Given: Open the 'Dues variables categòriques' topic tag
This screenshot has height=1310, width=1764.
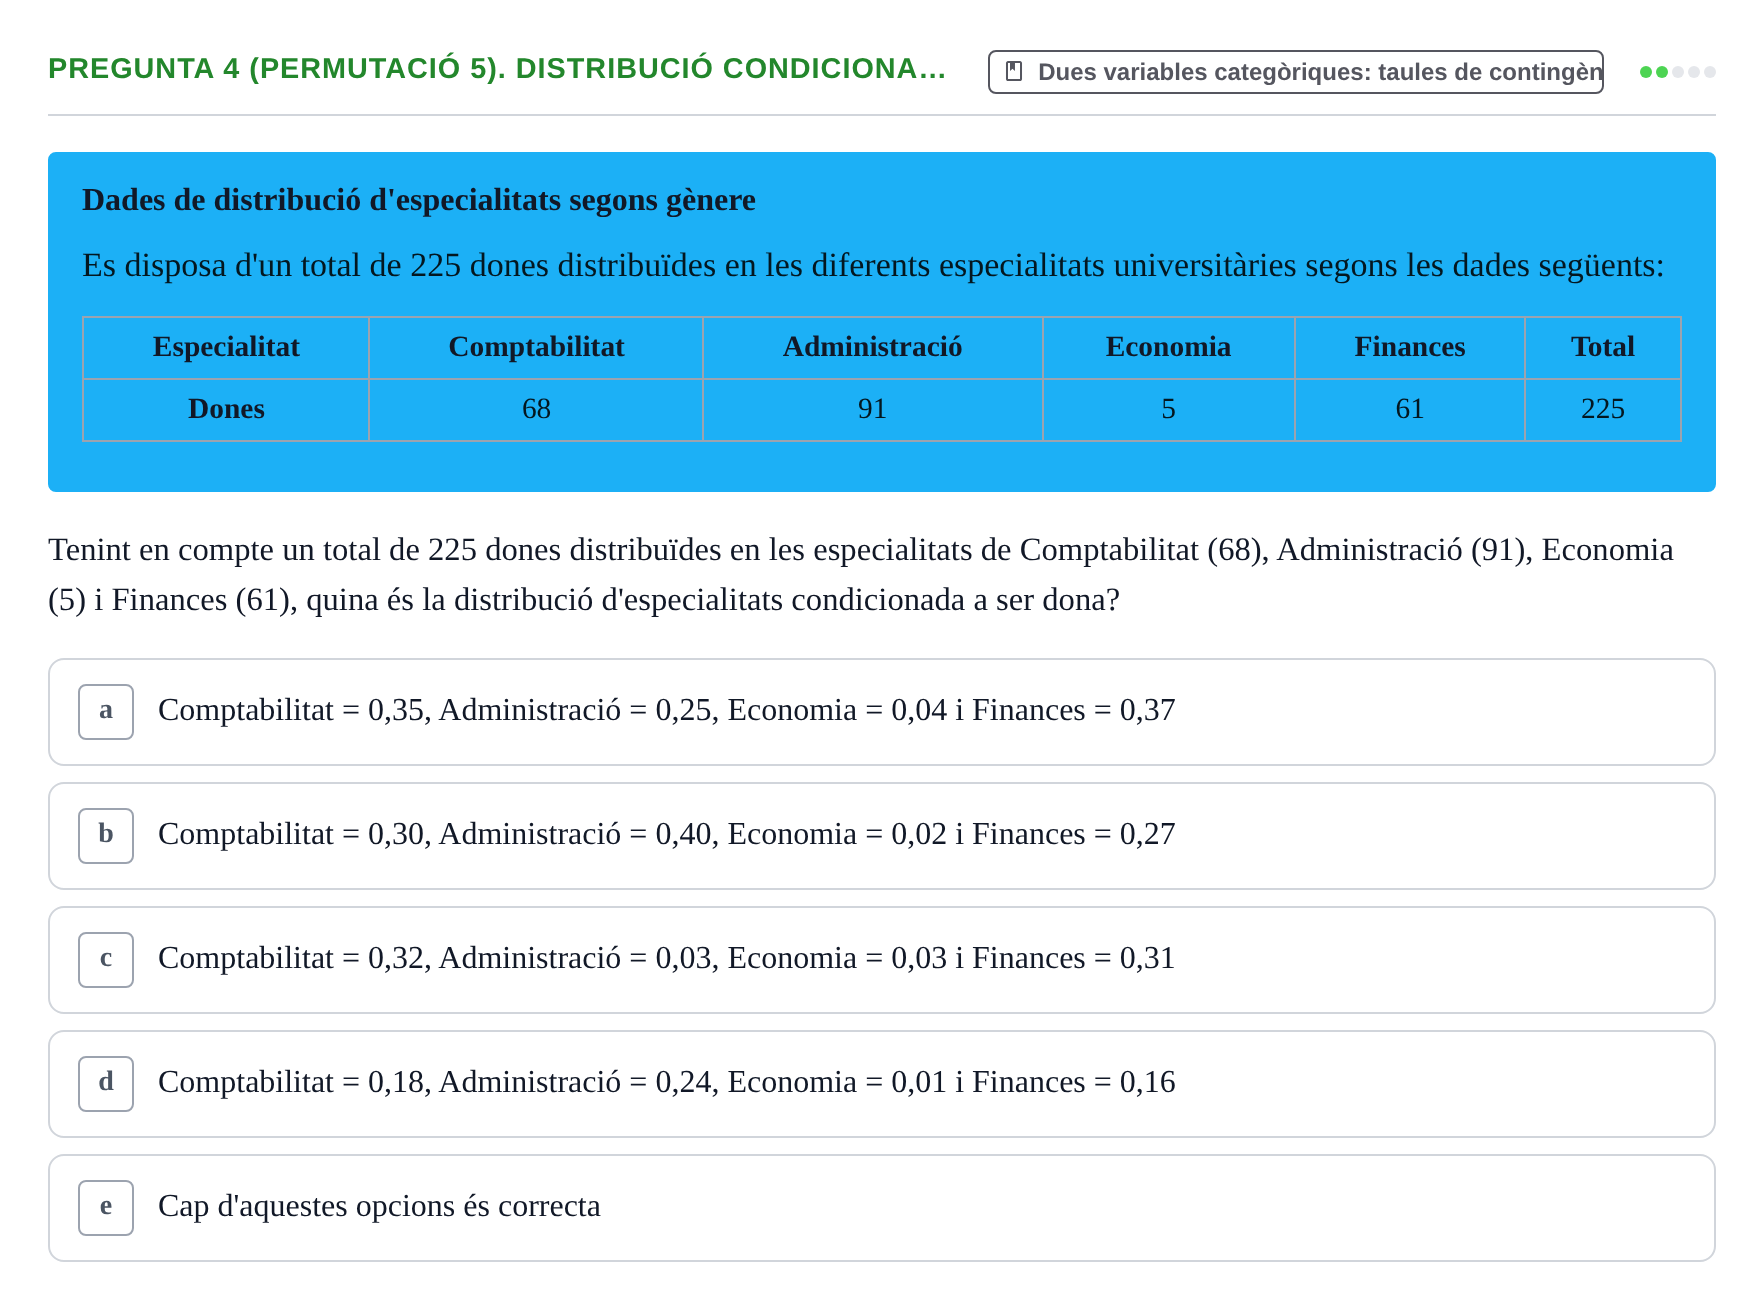Looking at the screenshot, I should click(x=1295, y=72).
